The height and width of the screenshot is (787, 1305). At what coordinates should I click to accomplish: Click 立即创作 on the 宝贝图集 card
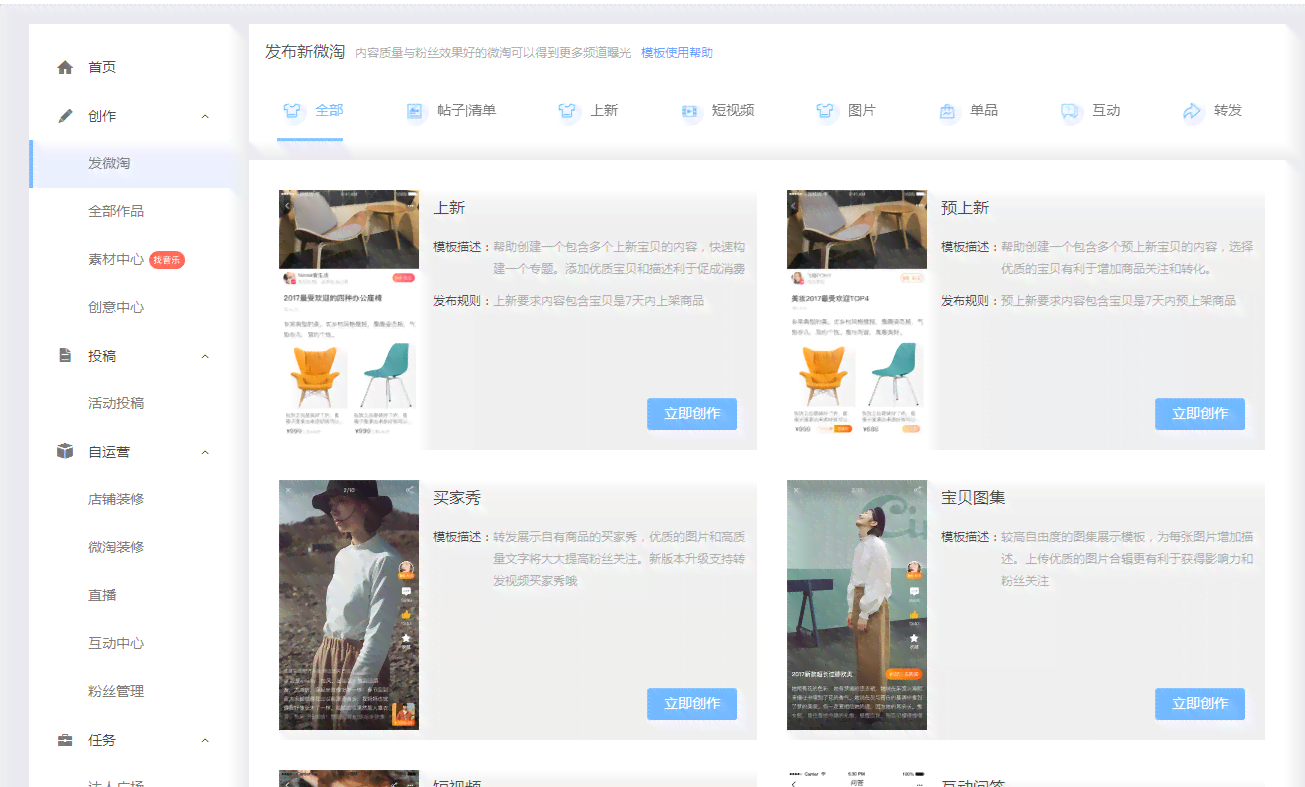coord(1200,704)
